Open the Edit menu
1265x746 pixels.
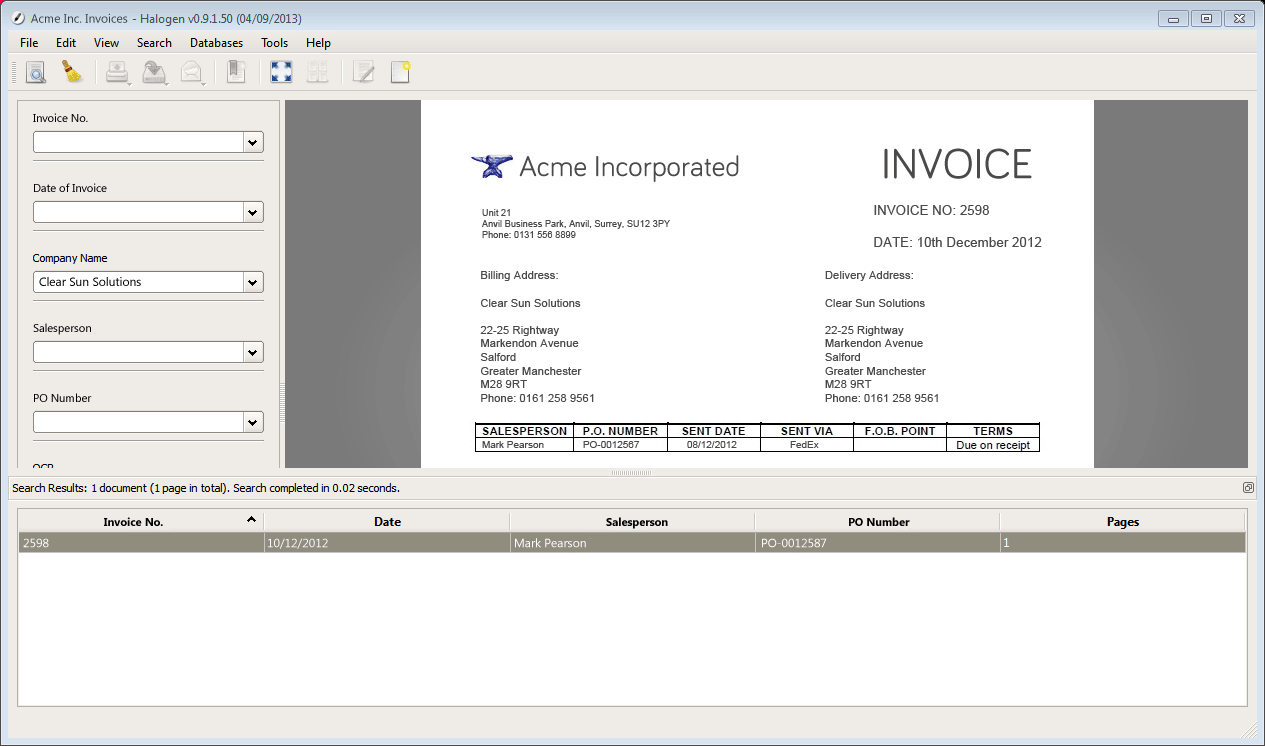(x=66, y=43)
